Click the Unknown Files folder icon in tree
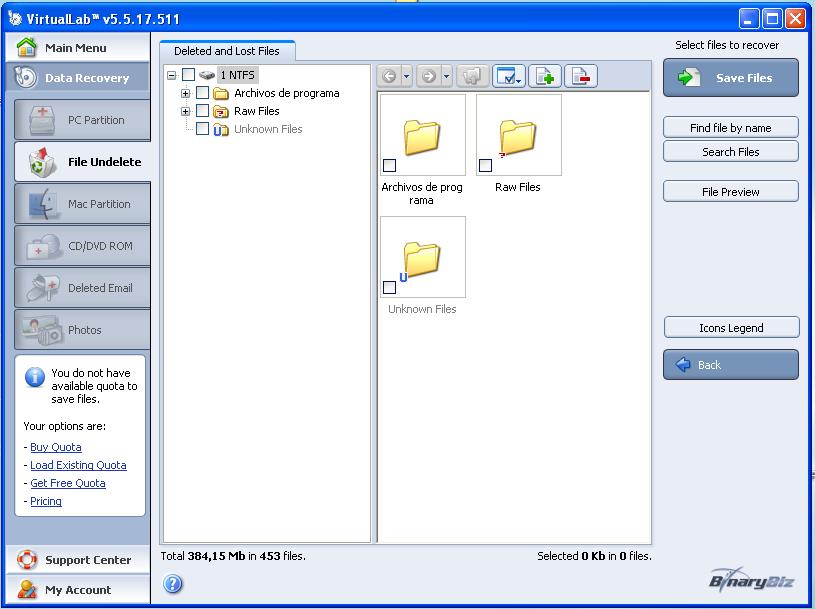Screen dimensions: 815x609 click(x=221, y=129)
